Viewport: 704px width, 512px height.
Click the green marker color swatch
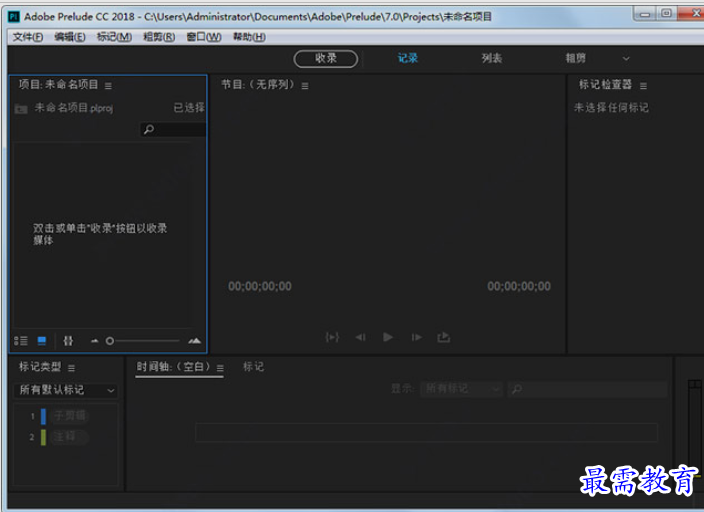44,437
